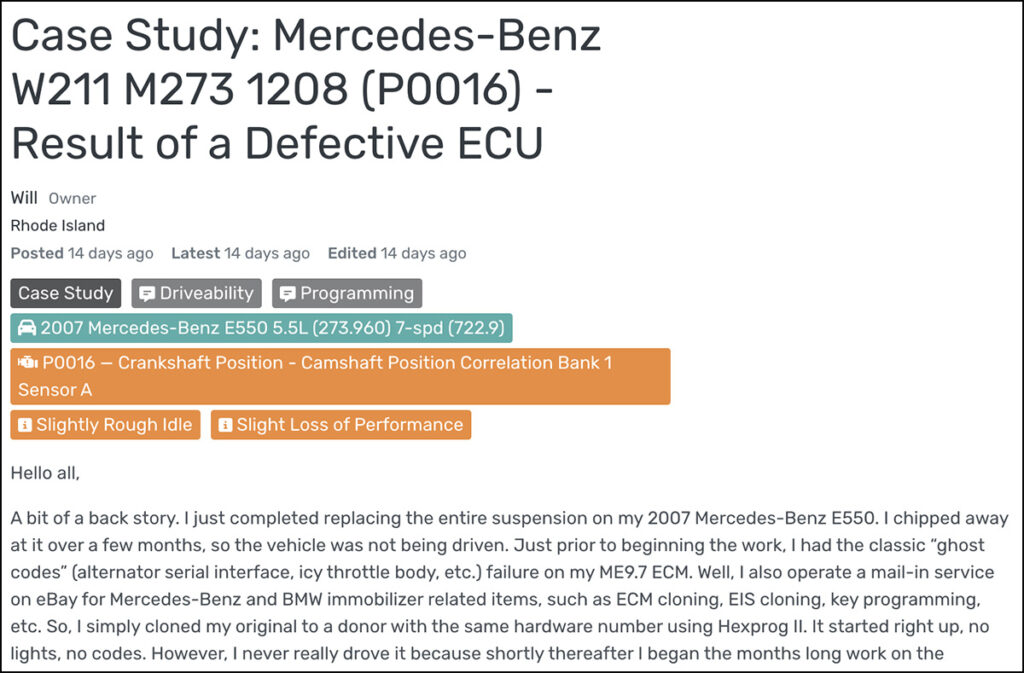Click the info icon on Slight Loss of Performance
The image size is (1024, 673).
[225, 425]
